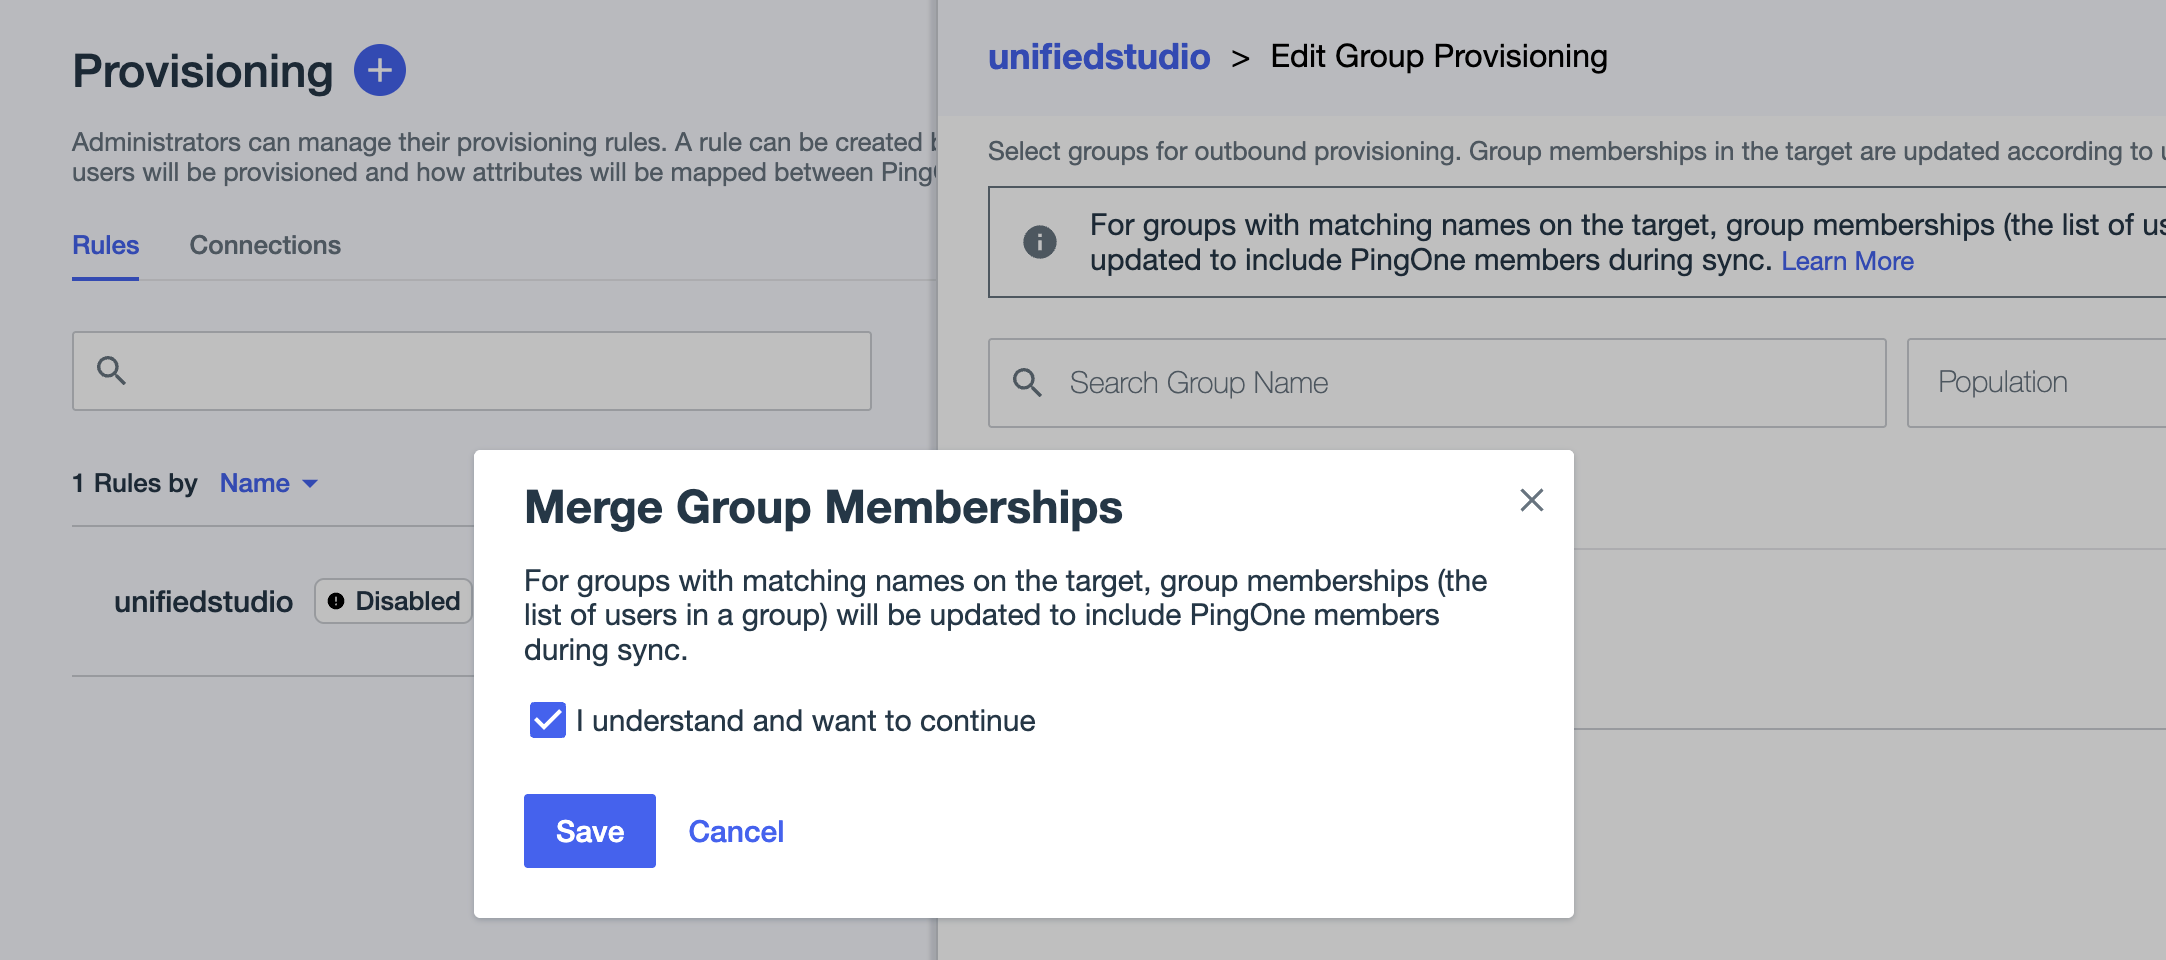The image size is (2166, 960).
Task: Save the merge group memberships settings
Action: (x=589, y=830)
